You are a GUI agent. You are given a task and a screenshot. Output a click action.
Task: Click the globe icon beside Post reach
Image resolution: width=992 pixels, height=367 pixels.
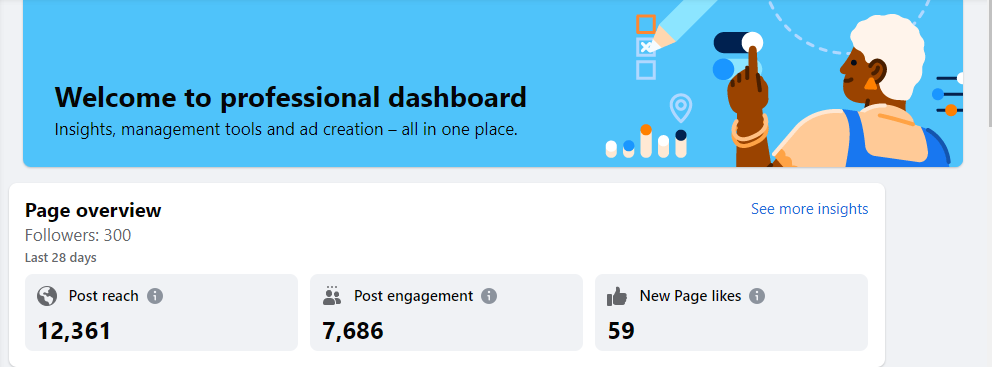tap(47, 295)
